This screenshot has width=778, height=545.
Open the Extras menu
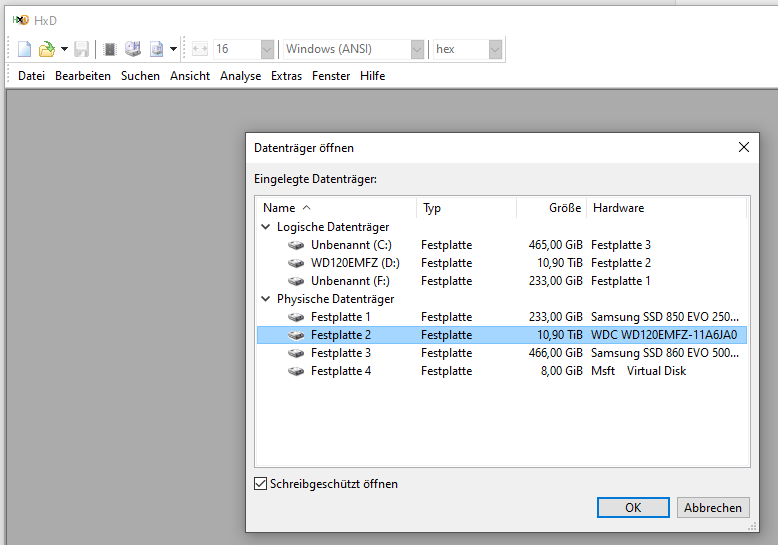286,76
